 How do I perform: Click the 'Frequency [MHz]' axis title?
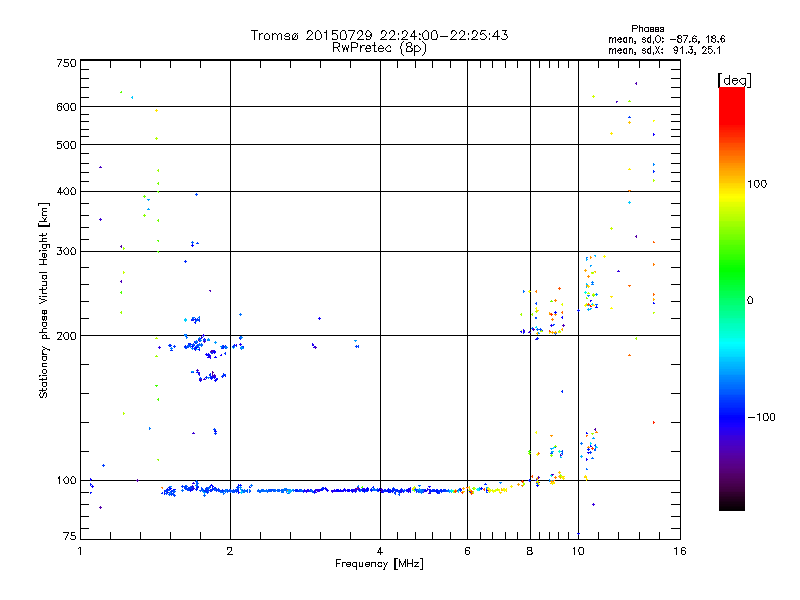coord(379,564)
